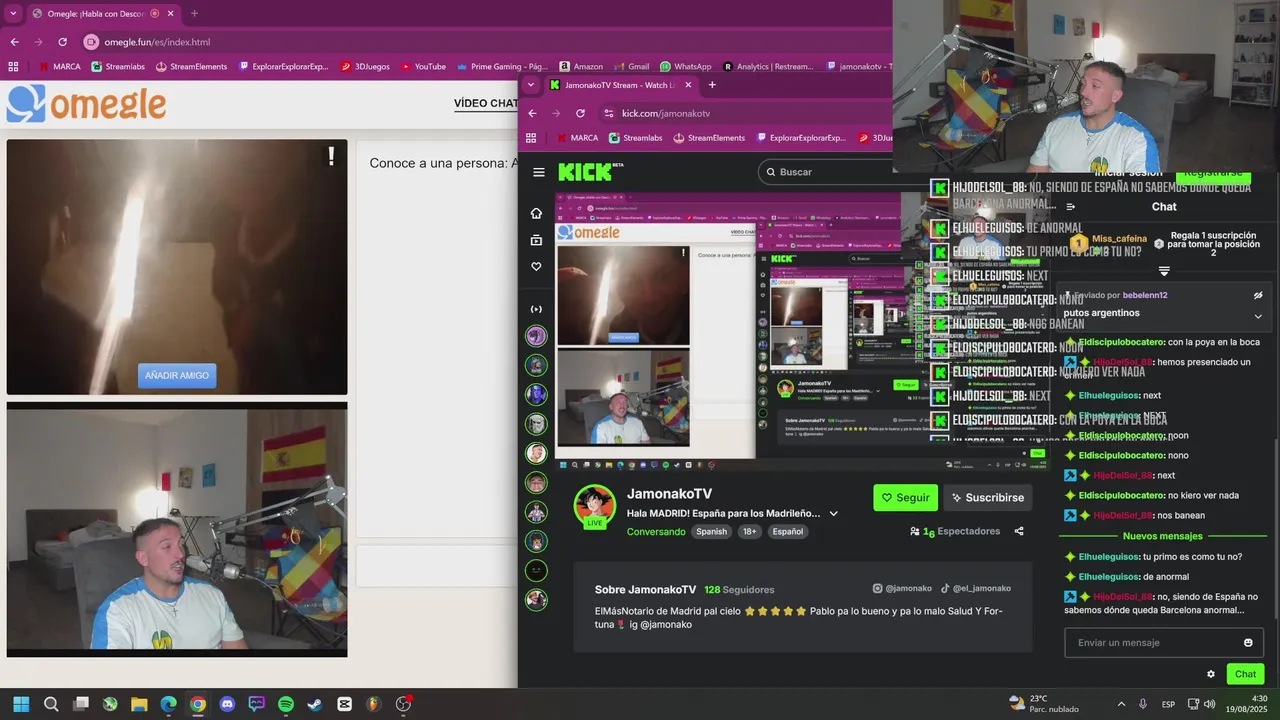
Task: Open Spotify from the taskbar
Action: (x=286, y=704)
